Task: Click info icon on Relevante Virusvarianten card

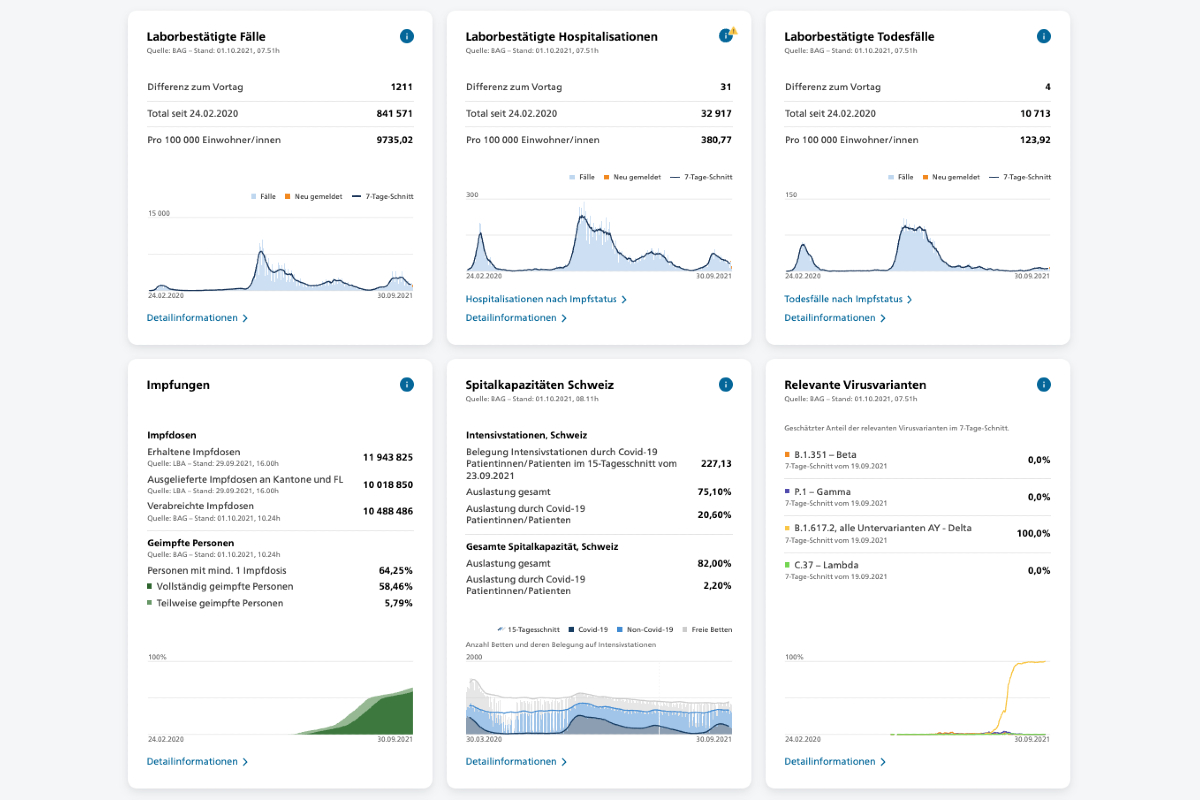Action: (x=1044, y=384)
